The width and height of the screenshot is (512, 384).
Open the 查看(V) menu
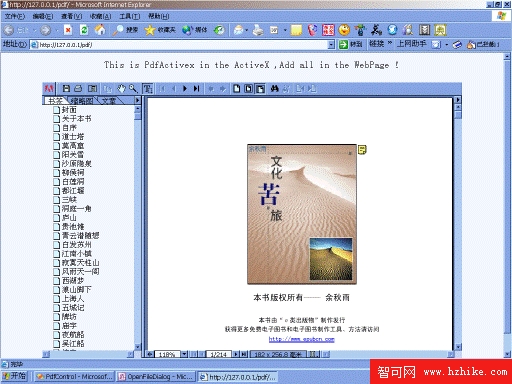click(x=72, y=16)
